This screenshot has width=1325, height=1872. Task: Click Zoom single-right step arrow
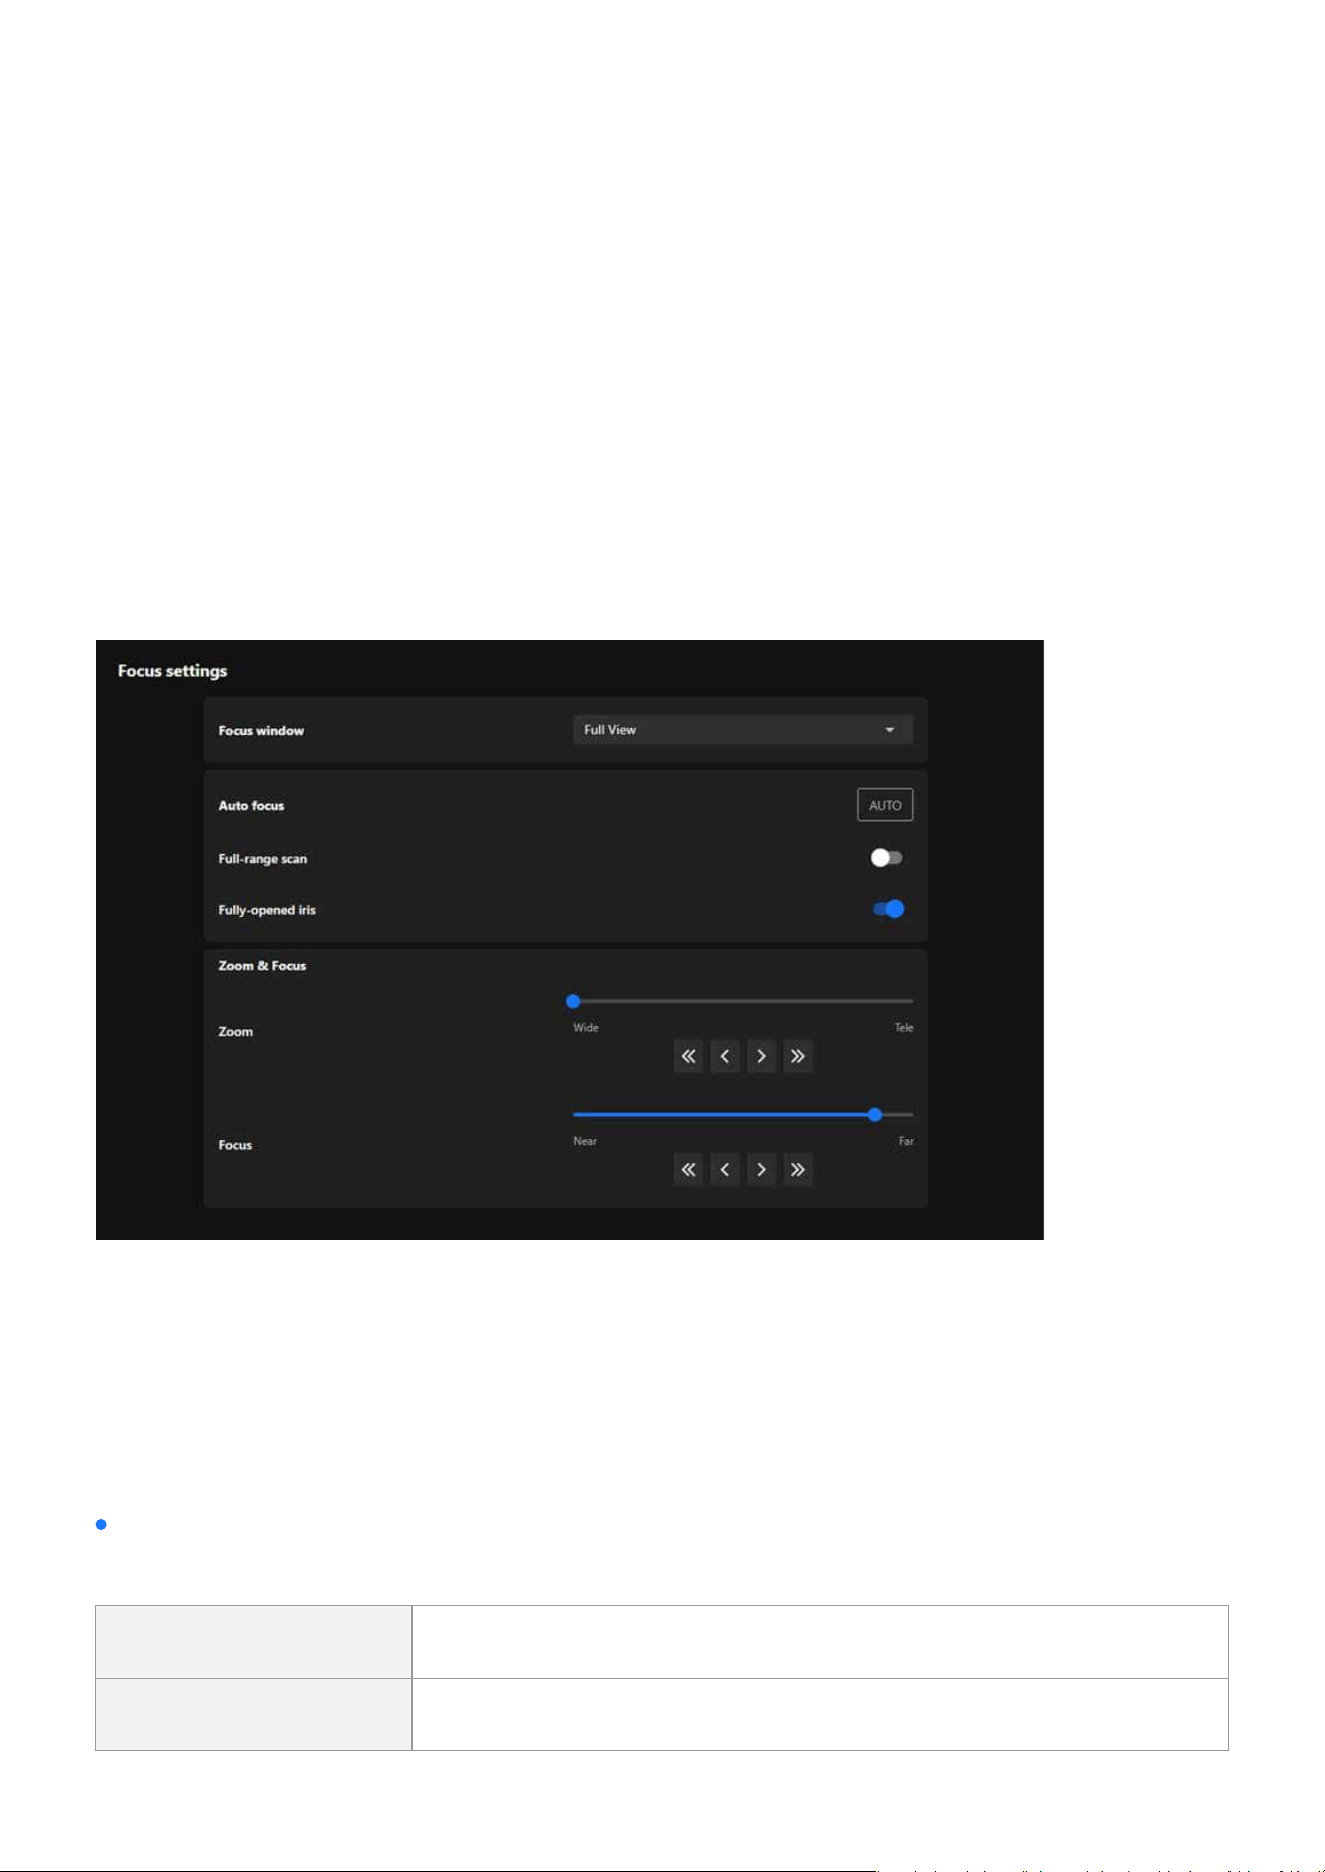click(x=761, y=1056)
